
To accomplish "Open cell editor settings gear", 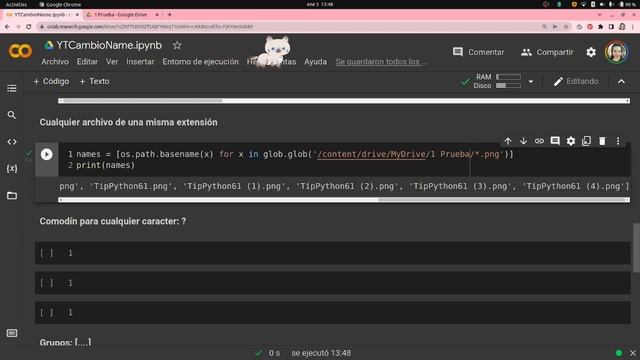I will tap(571, 141).
